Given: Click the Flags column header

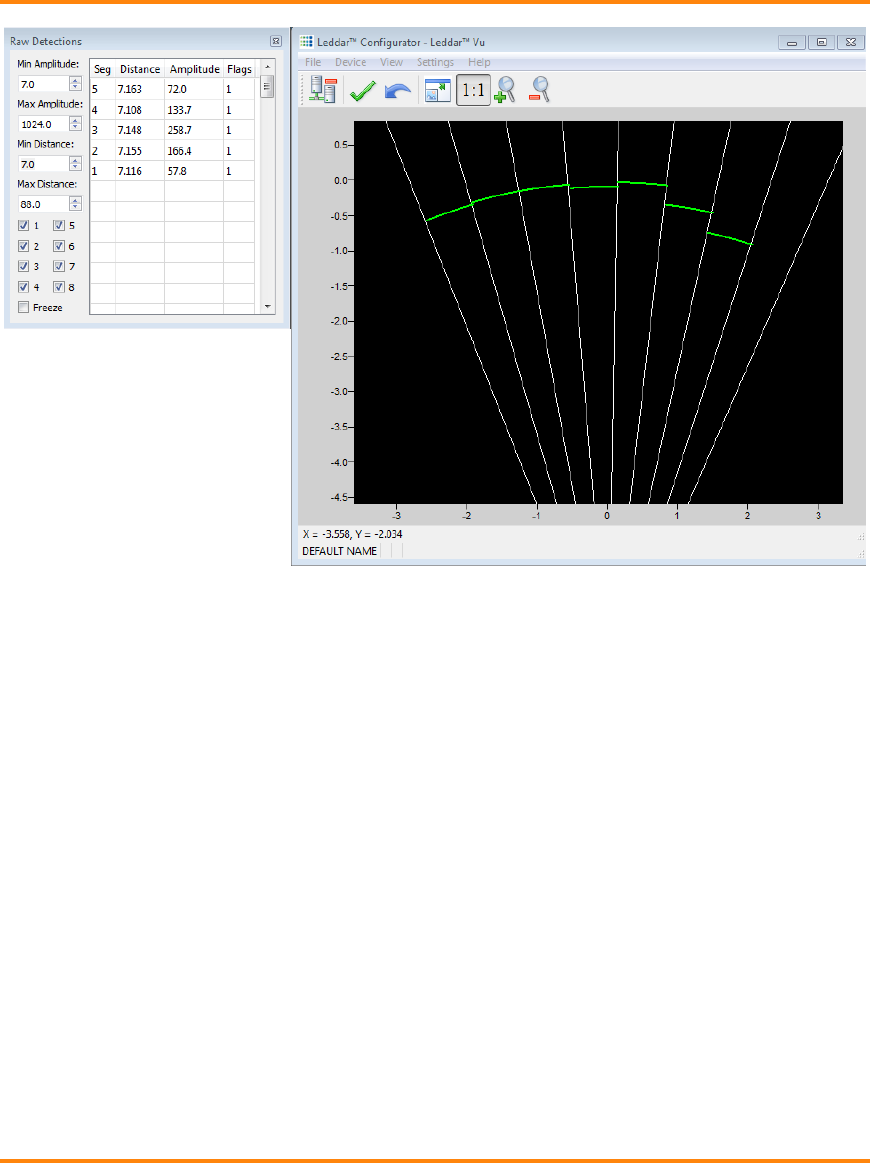Looking at the screenshot, I should click(x=239, y=69).
